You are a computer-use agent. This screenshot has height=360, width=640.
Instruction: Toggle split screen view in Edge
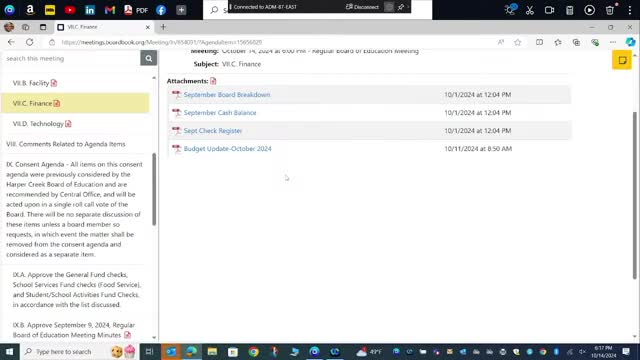pyautogui.click(x=539, y=42)
